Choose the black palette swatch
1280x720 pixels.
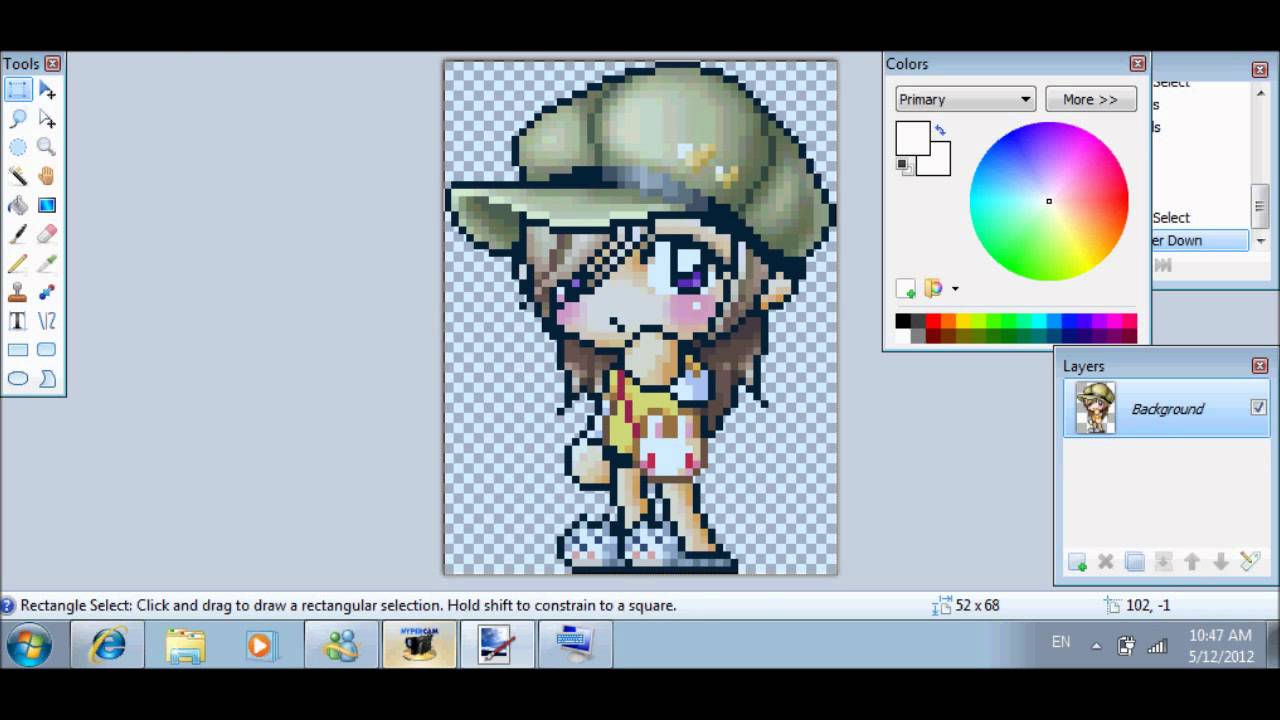tap(903, 321)
